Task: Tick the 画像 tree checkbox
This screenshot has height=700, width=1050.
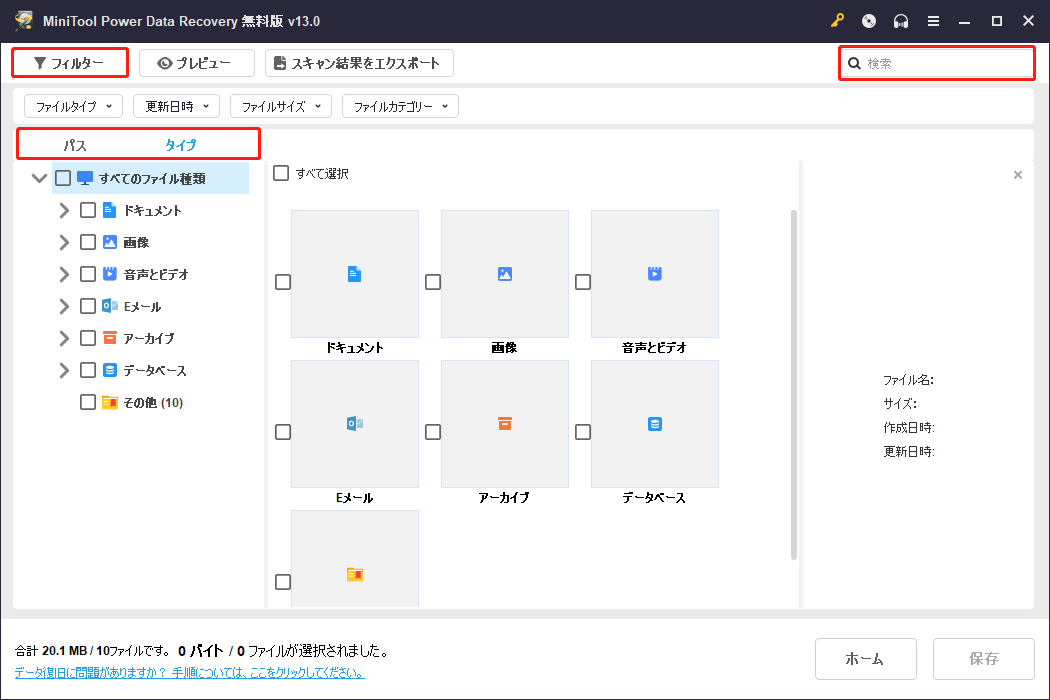Action: (x=88, y=242)
